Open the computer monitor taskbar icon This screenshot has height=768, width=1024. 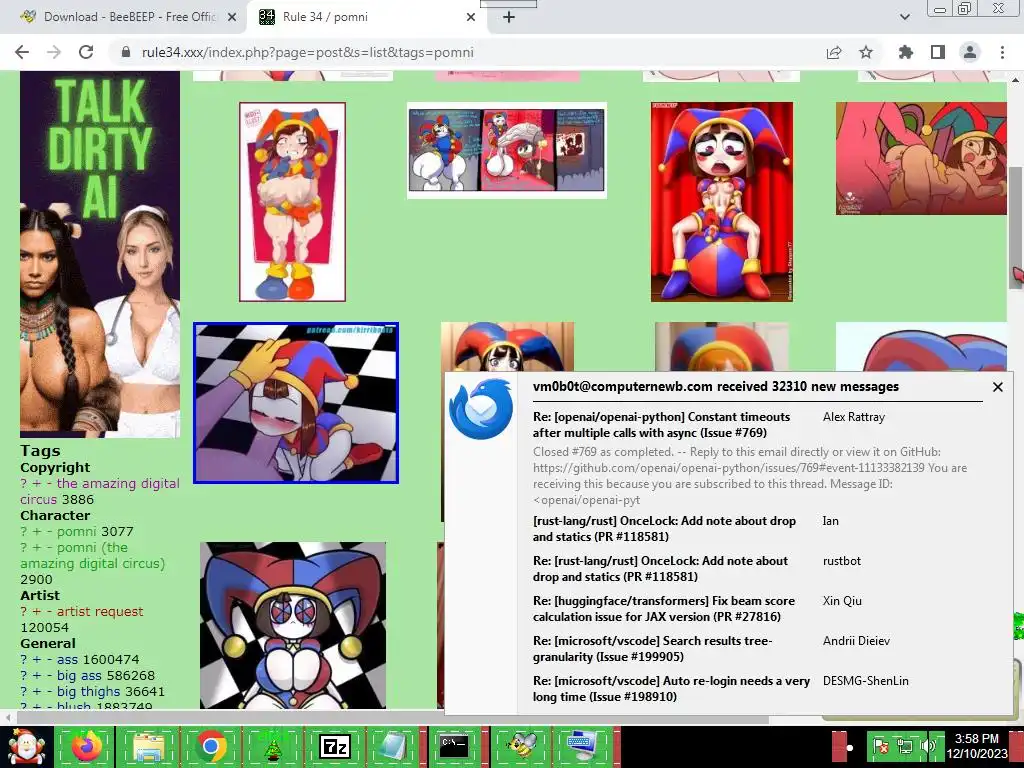pos(582,746)
